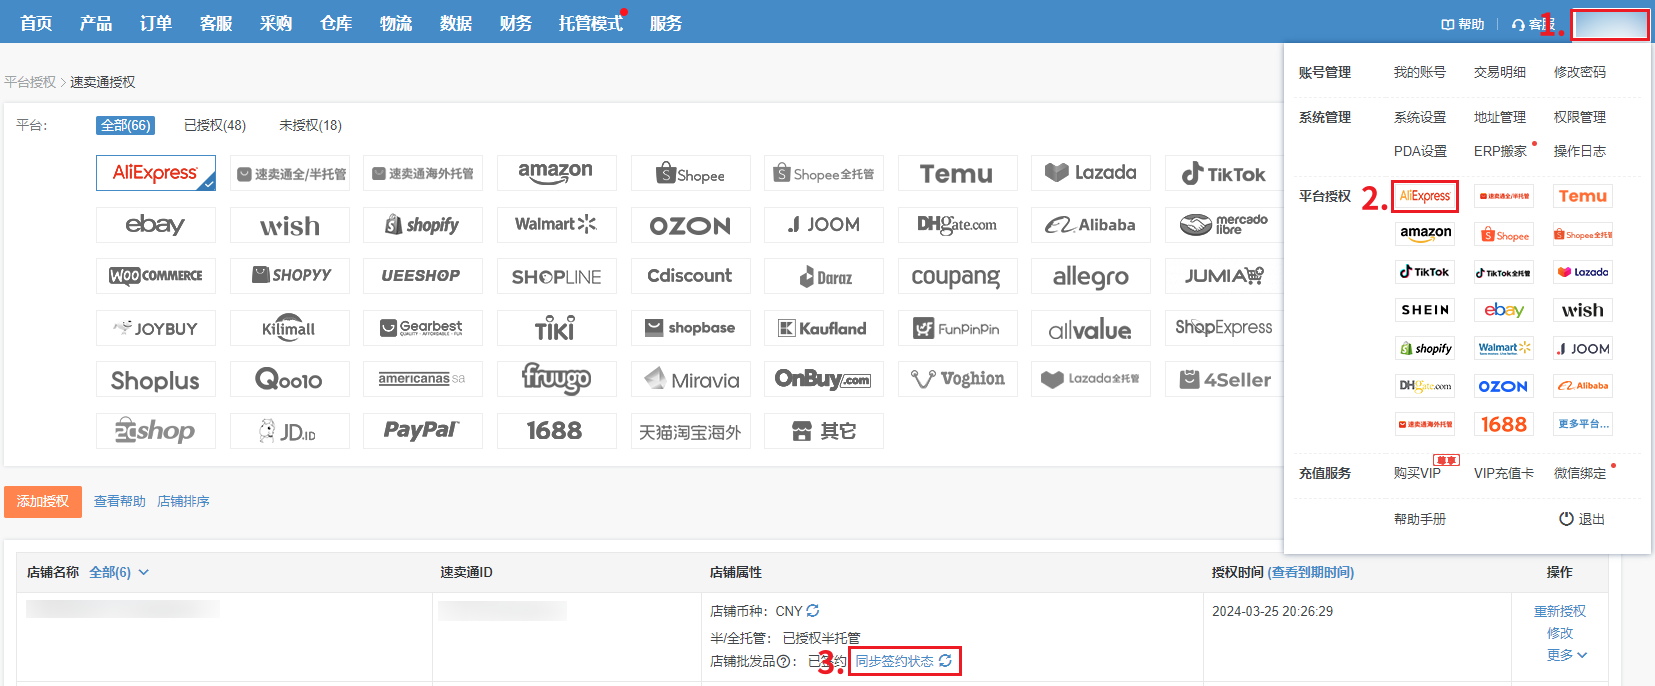This screenshot has width=1655, height=686.
Task: Click the 添加授权 button
Action: pyautogui.click(x=43, y=502)
